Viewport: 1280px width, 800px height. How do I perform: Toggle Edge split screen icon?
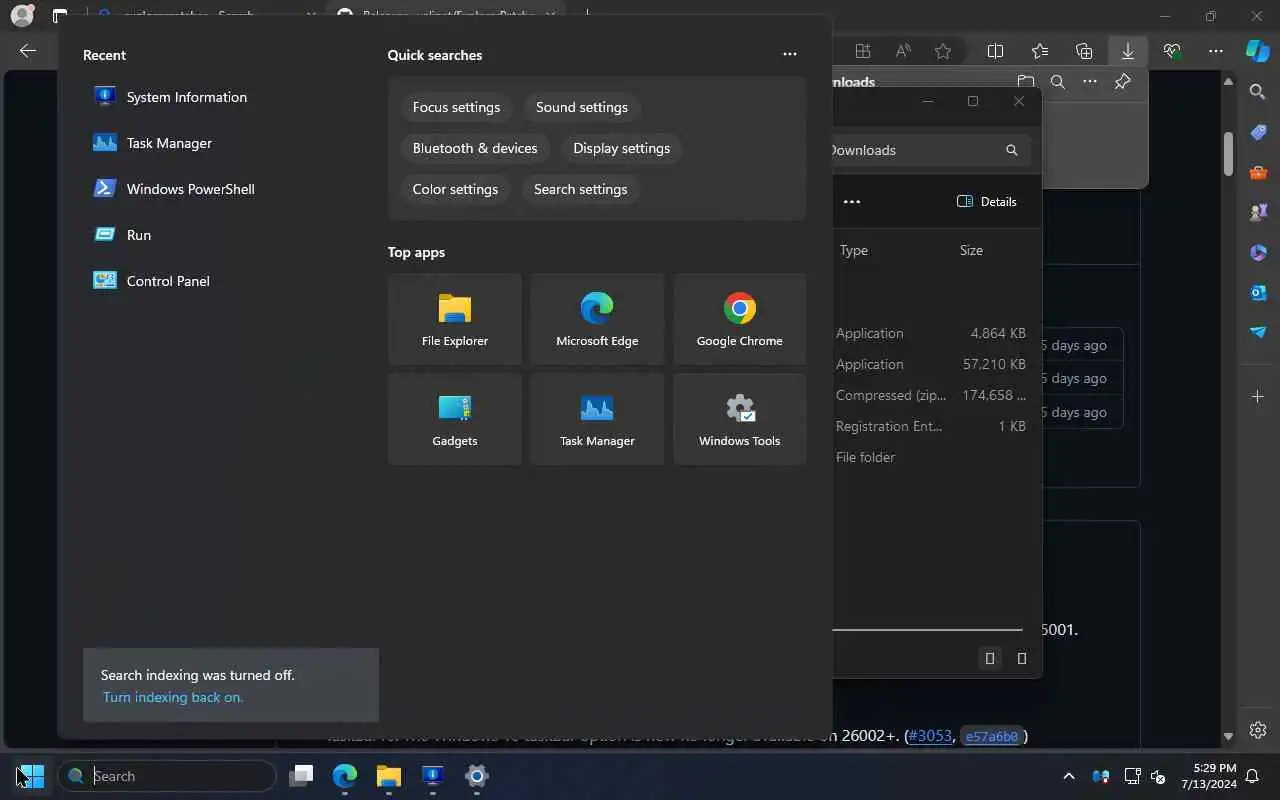coord(996,51)
